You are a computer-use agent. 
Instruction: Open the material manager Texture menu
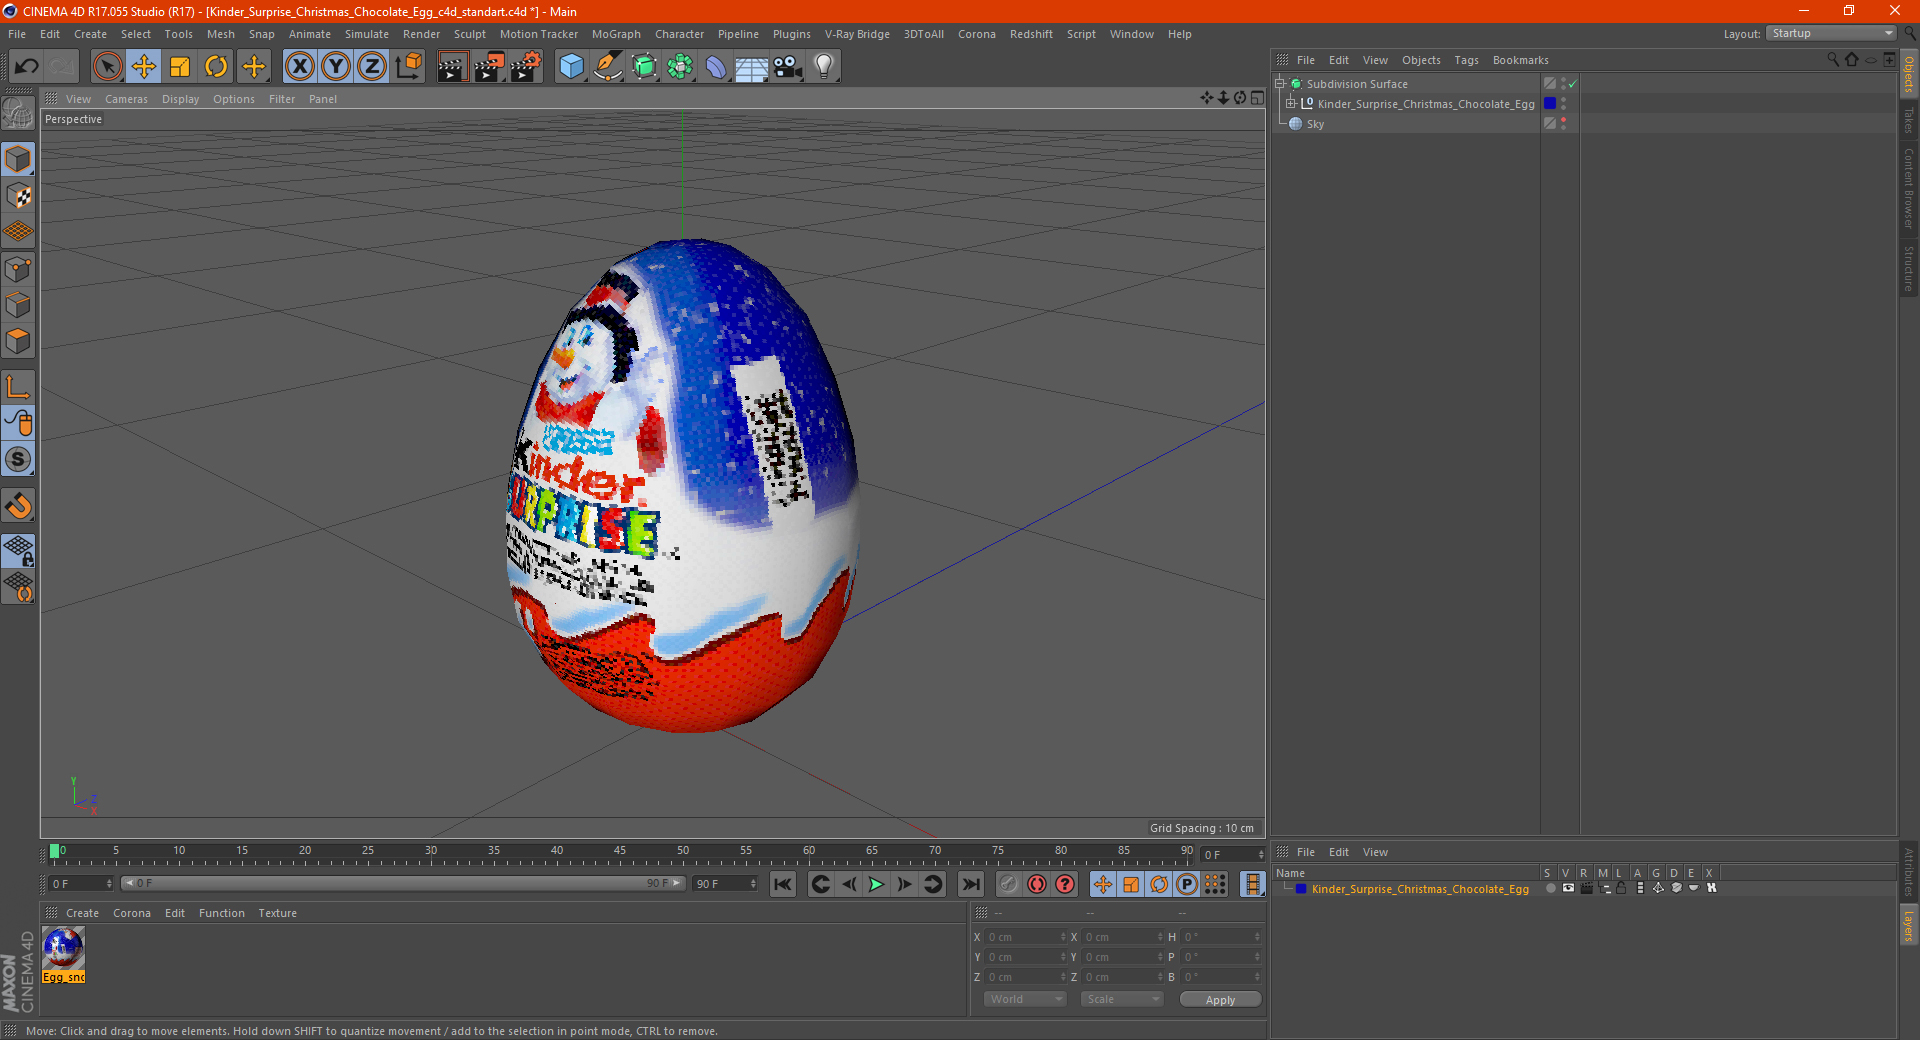(x=277, y=913)
